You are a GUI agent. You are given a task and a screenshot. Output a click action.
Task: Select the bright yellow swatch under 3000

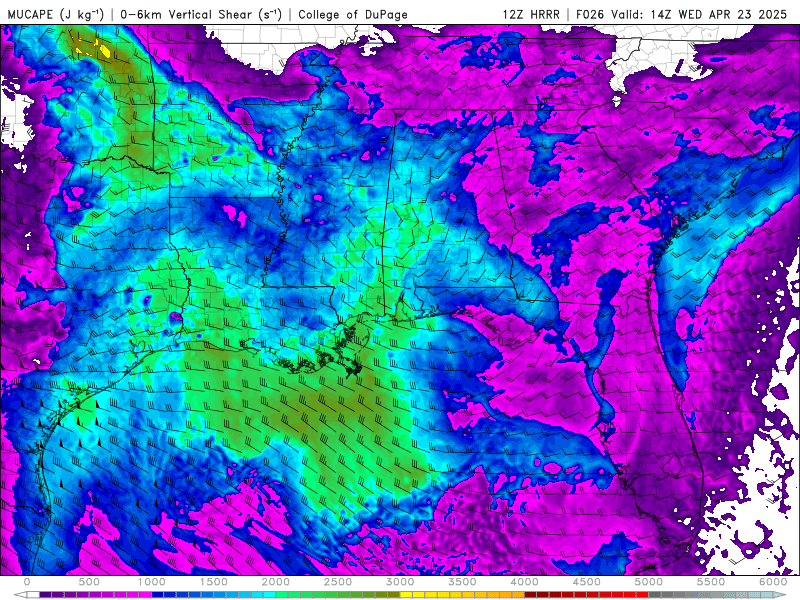(406, 595)
